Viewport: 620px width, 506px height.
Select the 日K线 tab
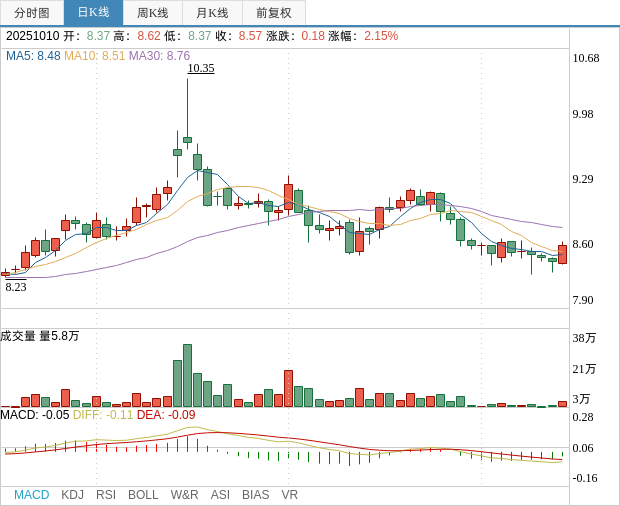click(x=93, y=13)
